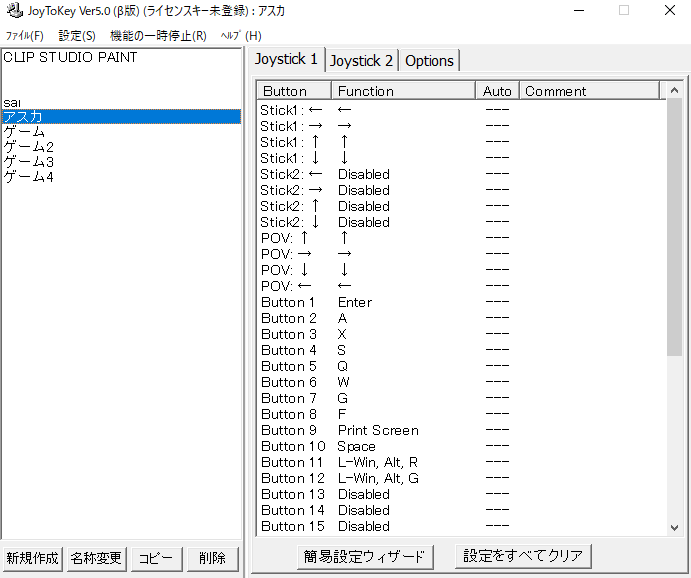
Task: Select the Button 5 row
Action: point(461,366)
